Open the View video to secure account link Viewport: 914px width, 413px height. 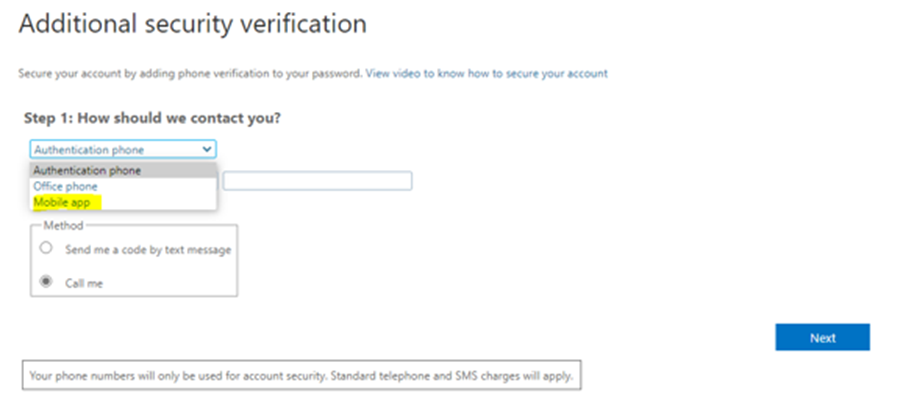(x=486, y=73)
